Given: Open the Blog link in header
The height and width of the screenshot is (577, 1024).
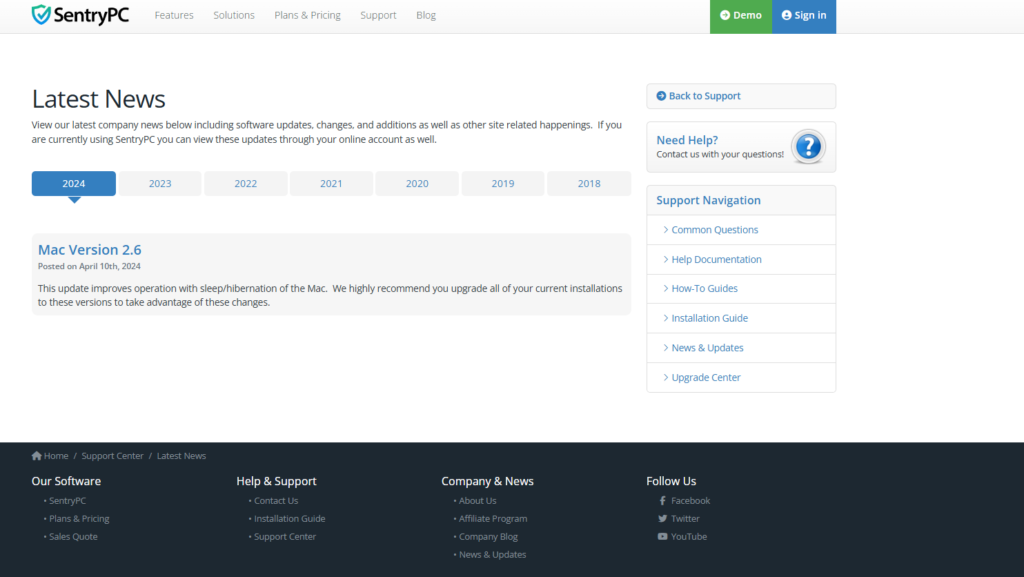Looking at the screenshot, I should (426, 15).
